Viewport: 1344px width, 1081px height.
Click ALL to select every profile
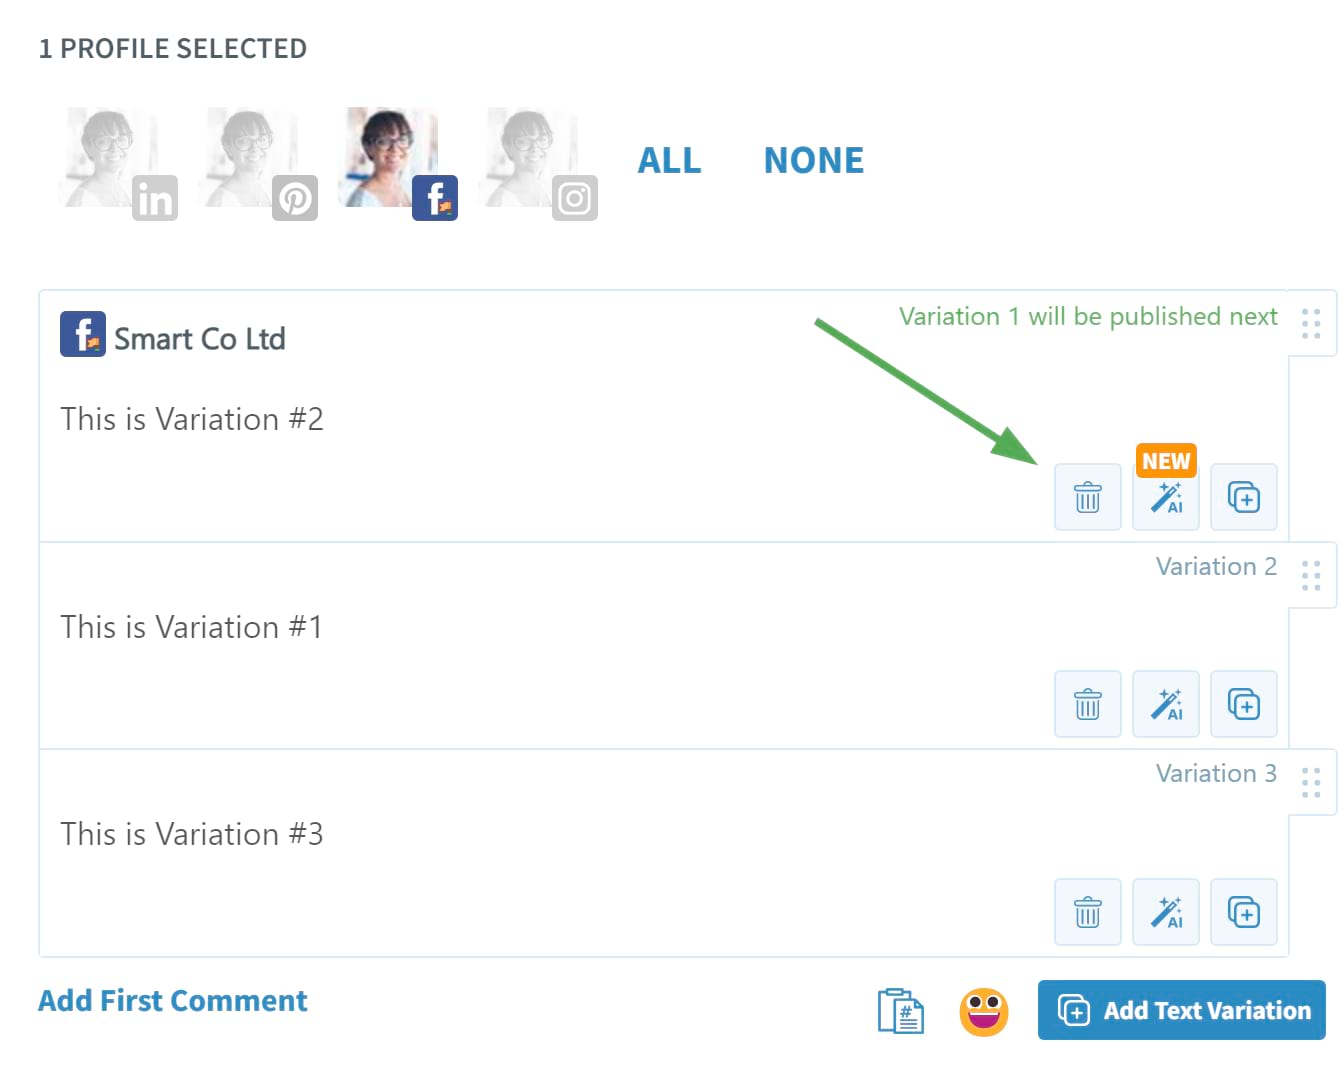point(669,160)
